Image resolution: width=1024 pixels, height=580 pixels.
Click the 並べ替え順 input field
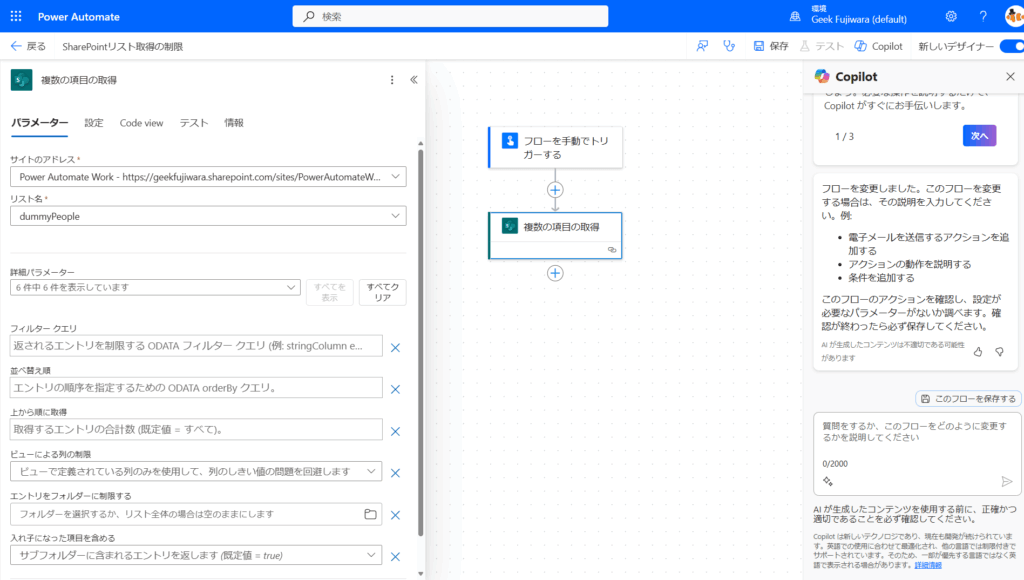tap(196, 387)
